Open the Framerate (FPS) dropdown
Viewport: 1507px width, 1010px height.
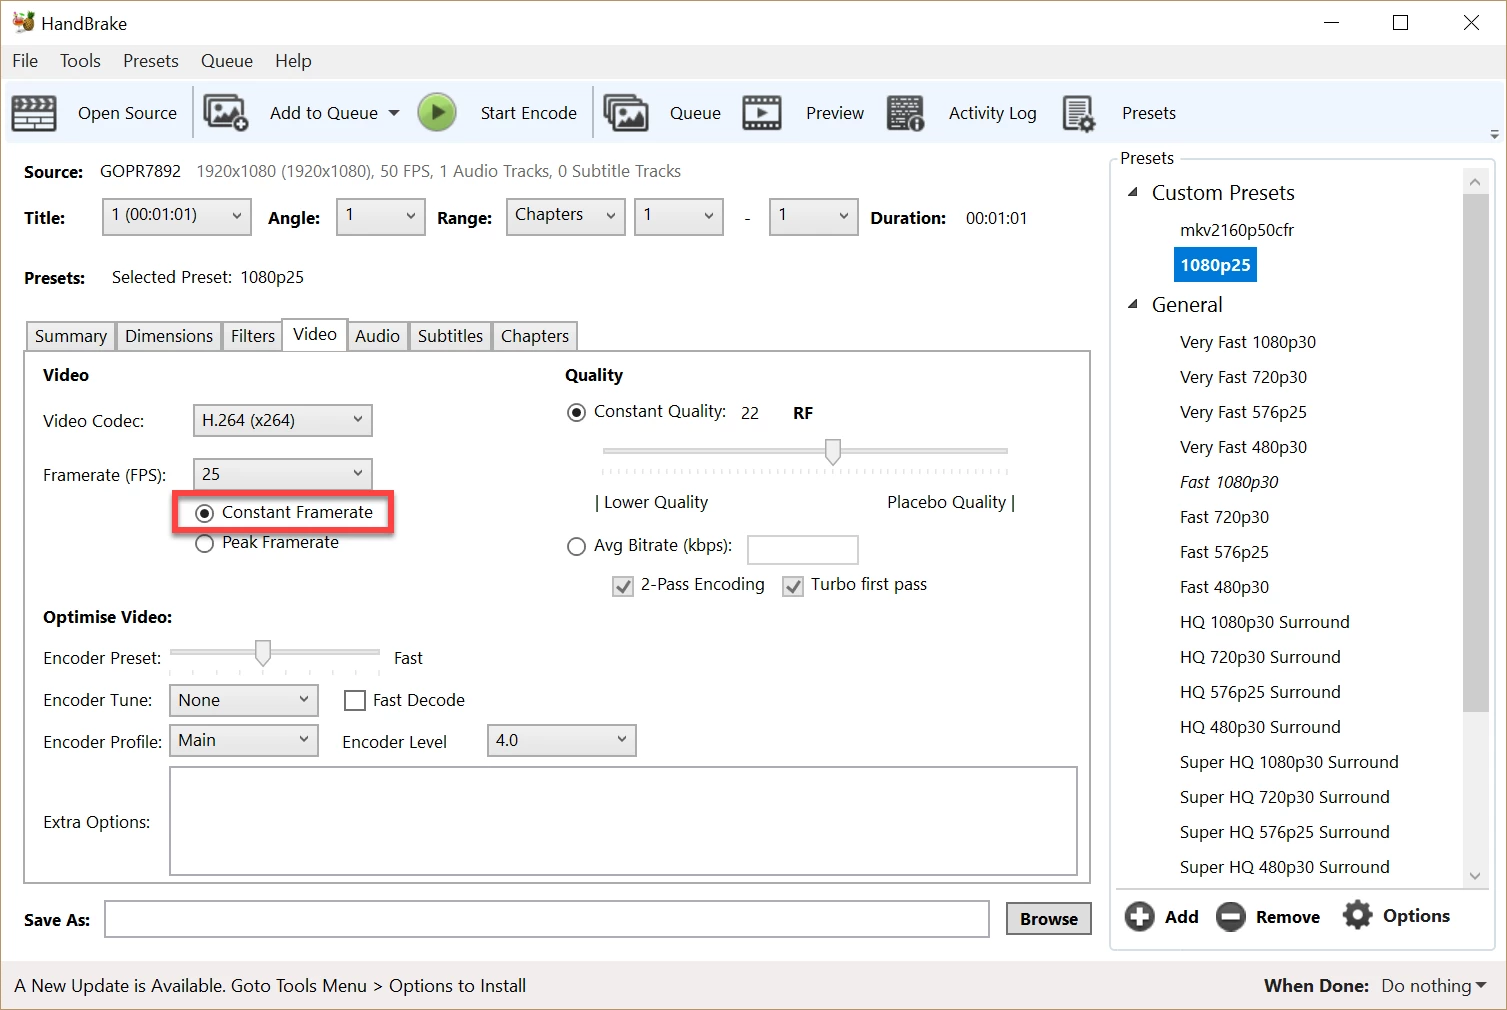pos(282,474)
